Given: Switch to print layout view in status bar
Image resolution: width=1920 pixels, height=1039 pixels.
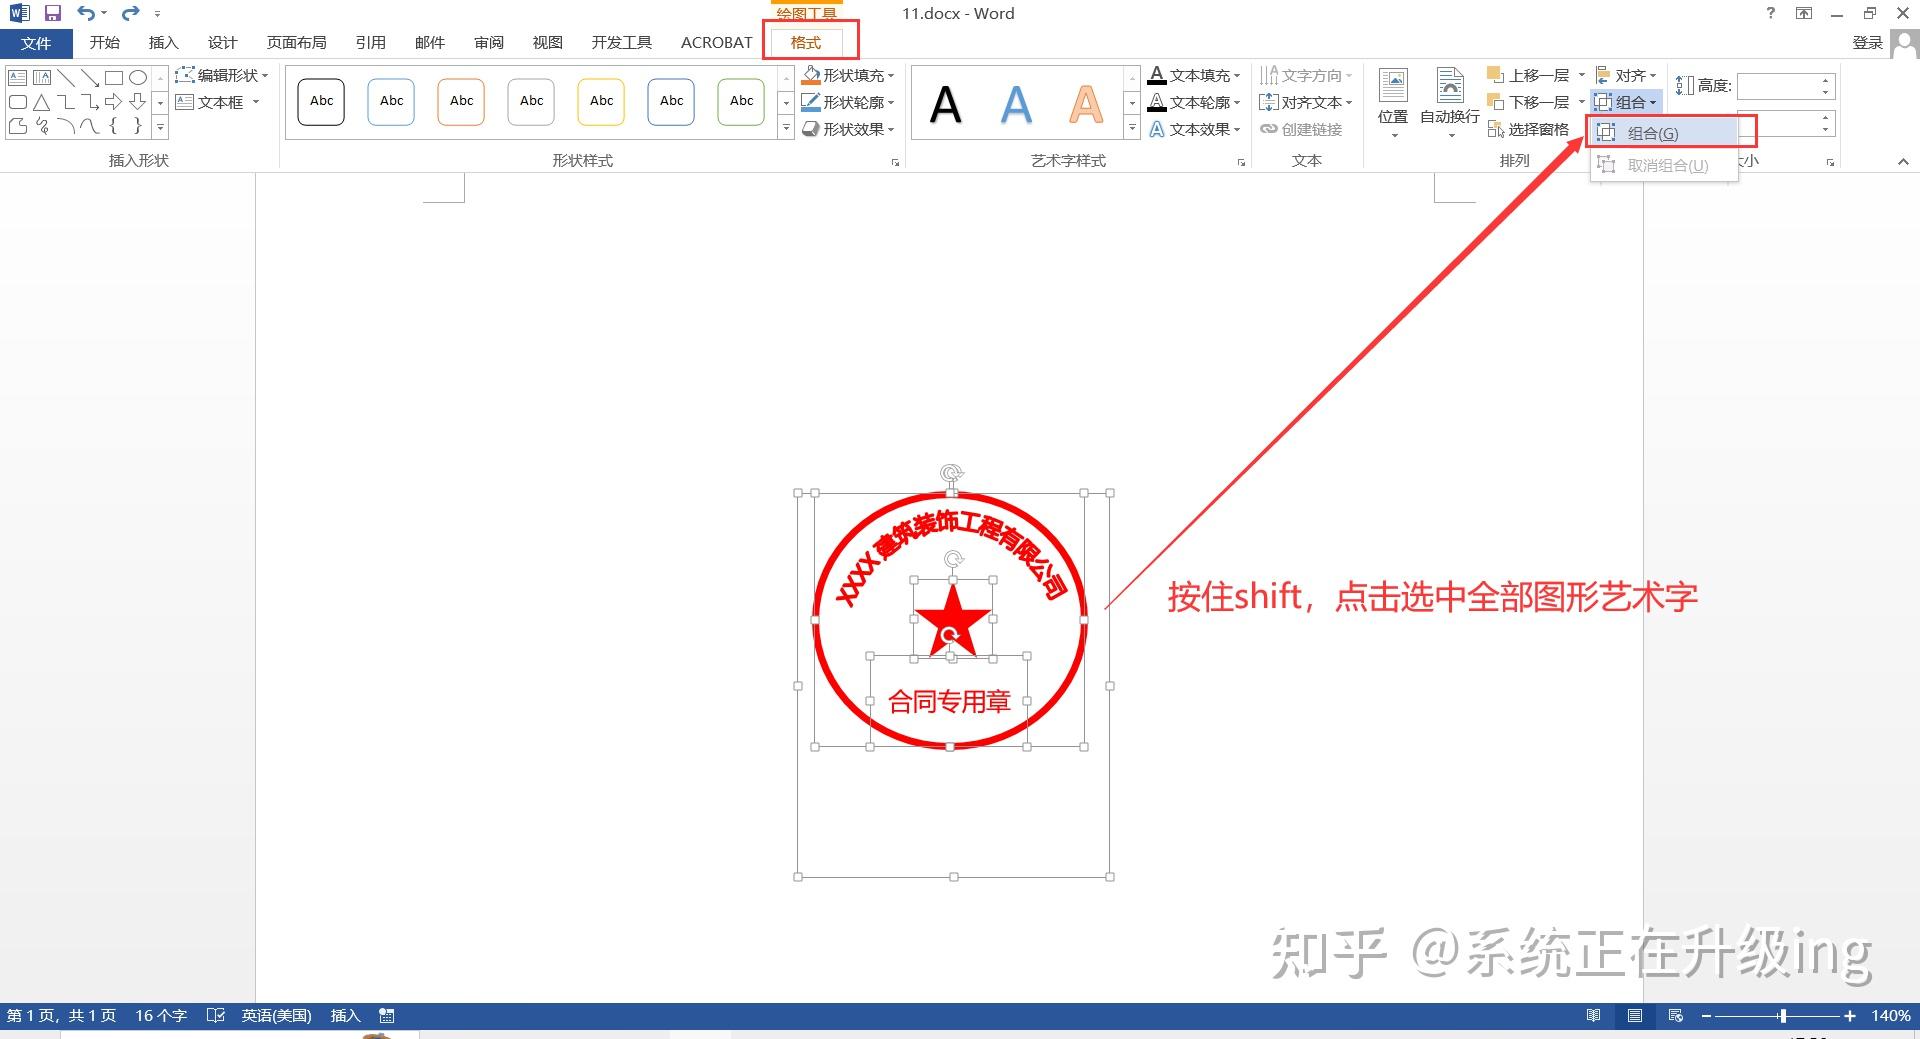Looking at the screenshot, I should coord(1635,1016).
